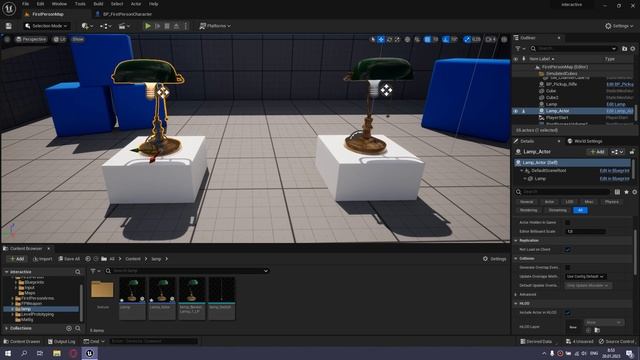The height and width of the screenshot is (360, 640).
Task: Toggle visibility of Lamp_Actor in Outliner
Action: tap(516, 111)
